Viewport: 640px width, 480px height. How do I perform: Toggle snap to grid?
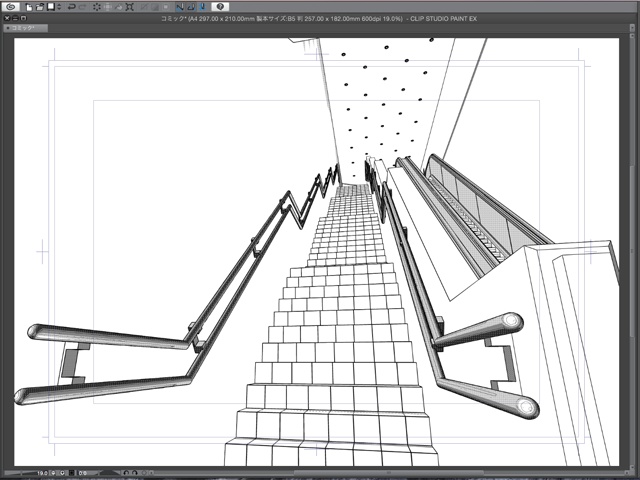(x=203, y=7)
